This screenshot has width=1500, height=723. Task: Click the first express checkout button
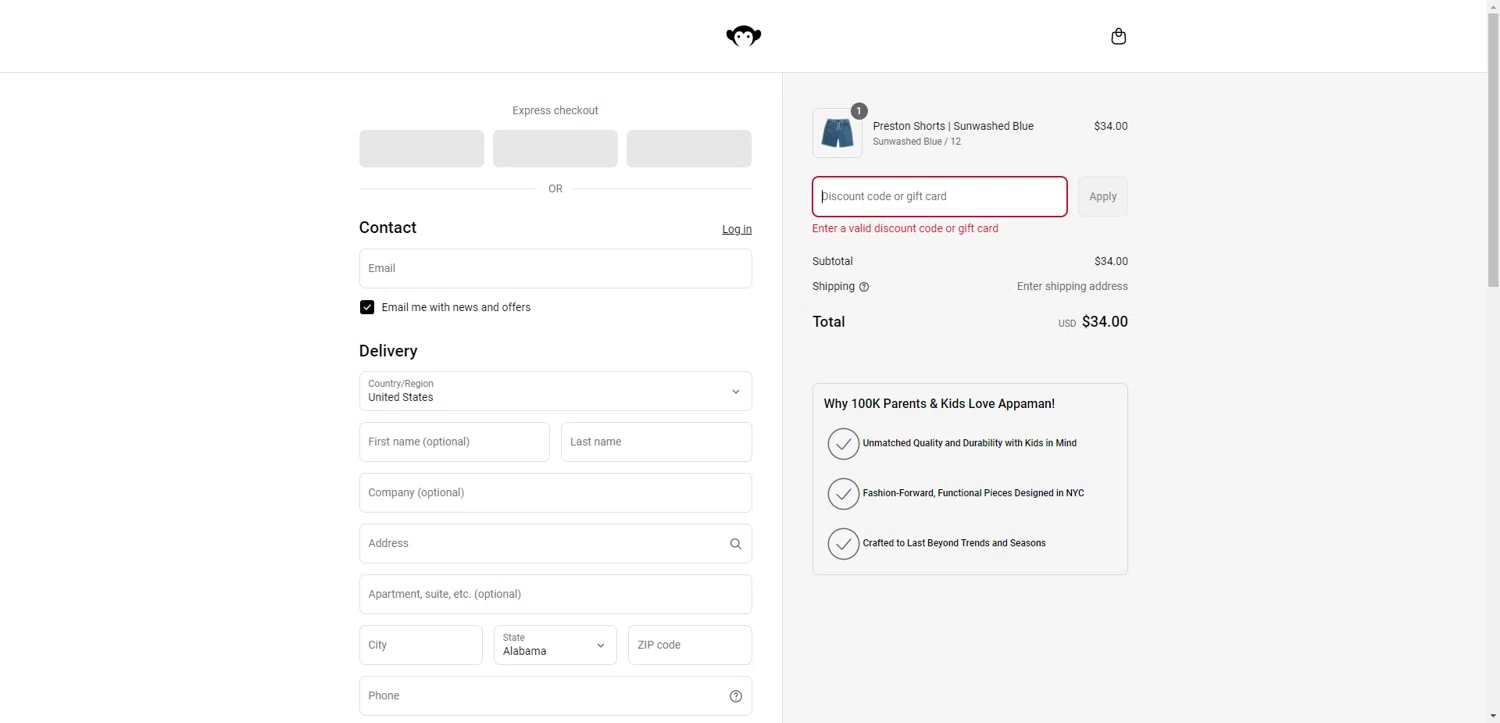421,148
